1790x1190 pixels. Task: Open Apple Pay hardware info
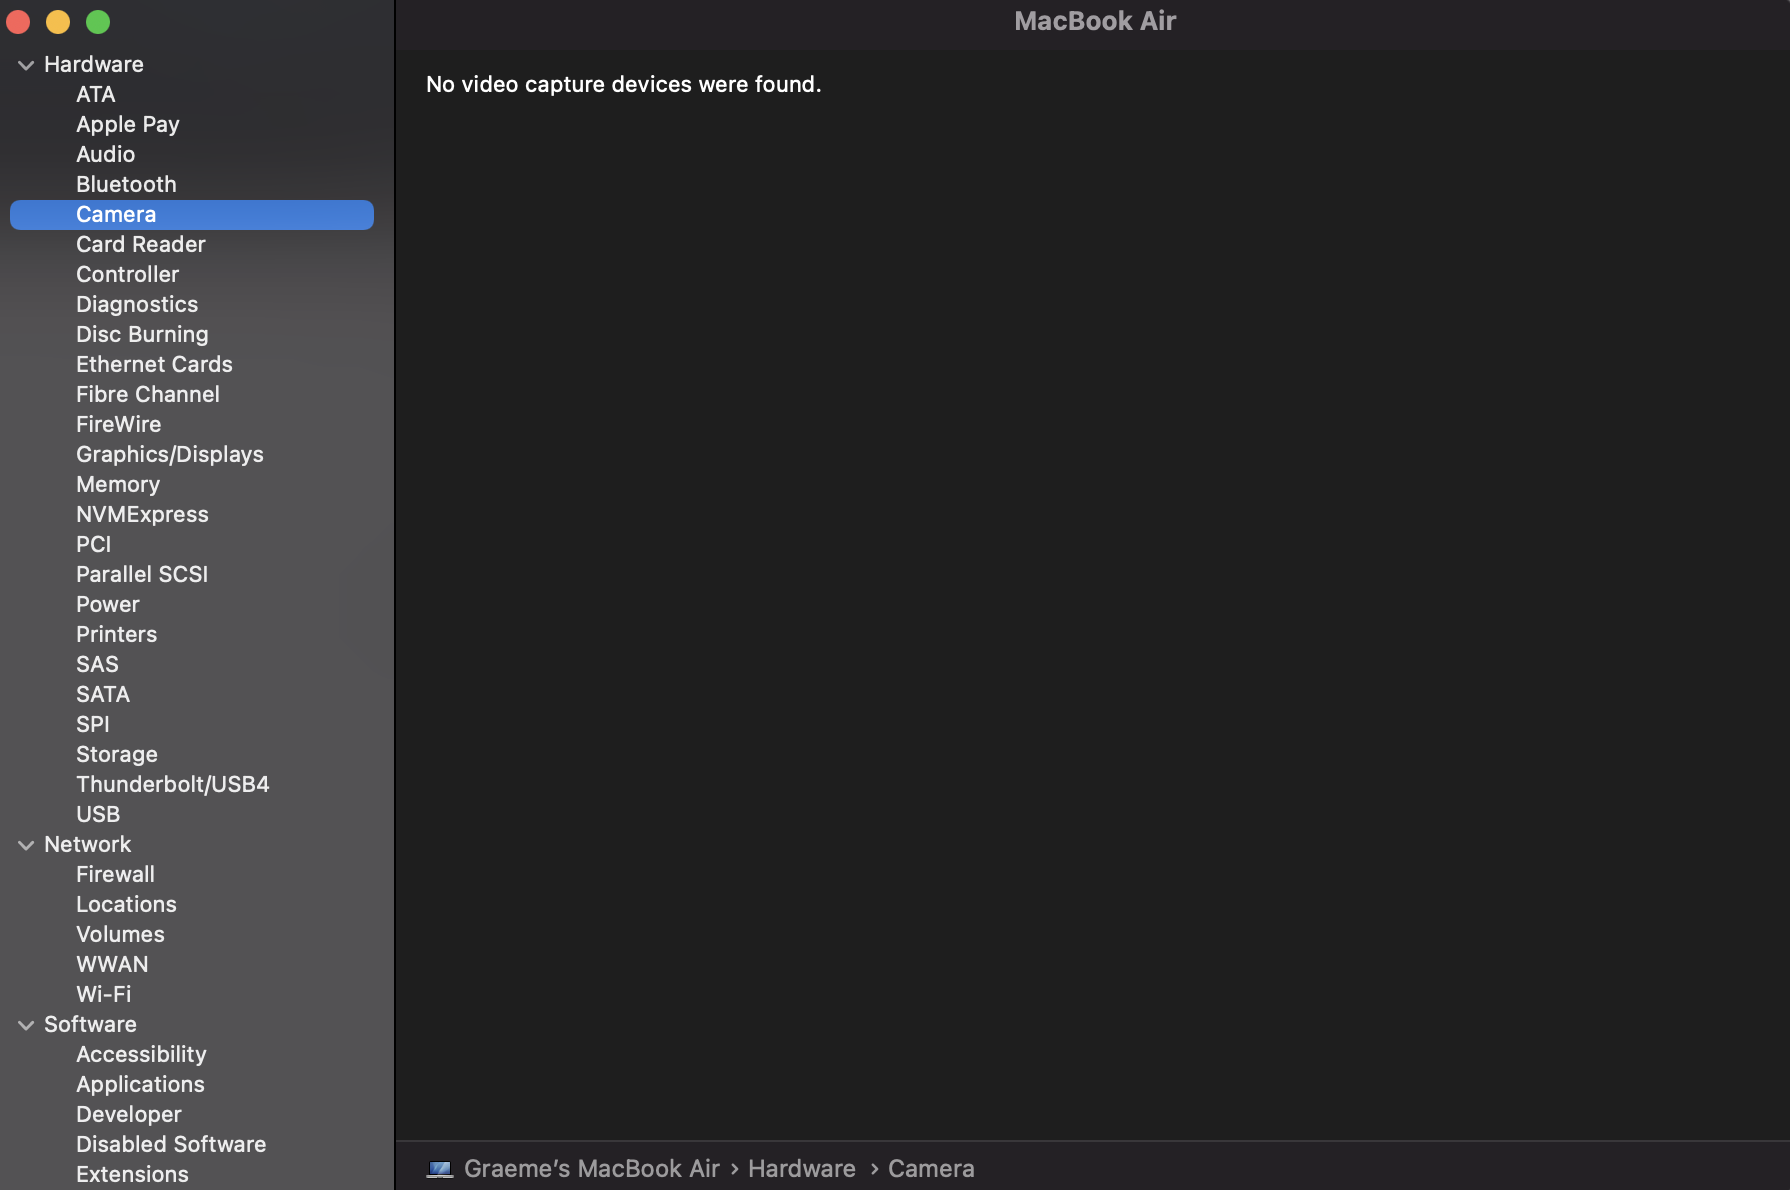tap(128, 124)
